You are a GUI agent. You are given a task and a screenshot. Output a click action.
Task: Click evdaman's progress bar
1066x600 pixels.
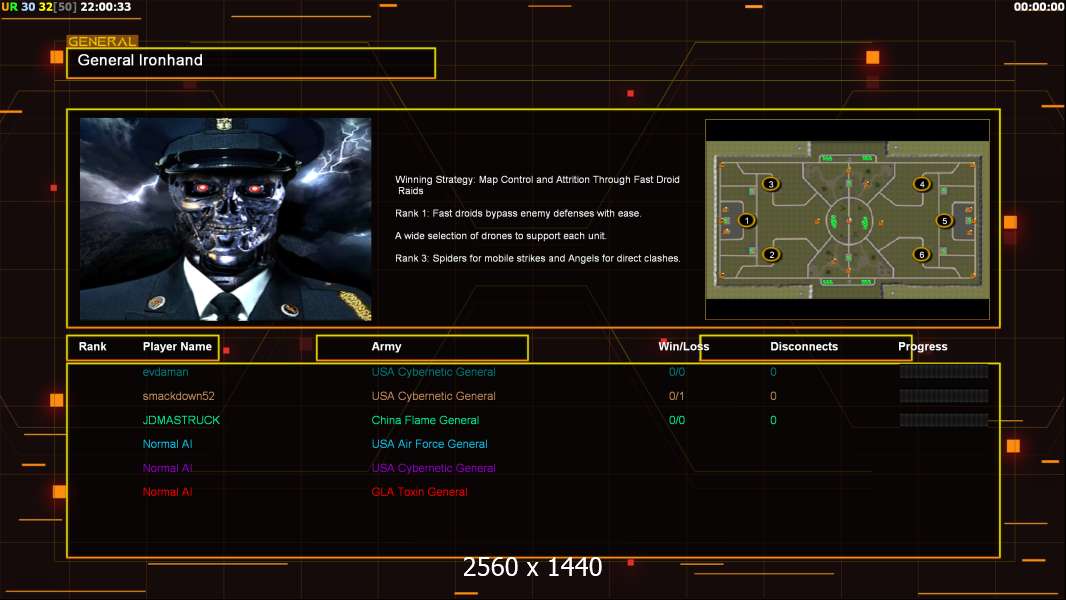944,372
